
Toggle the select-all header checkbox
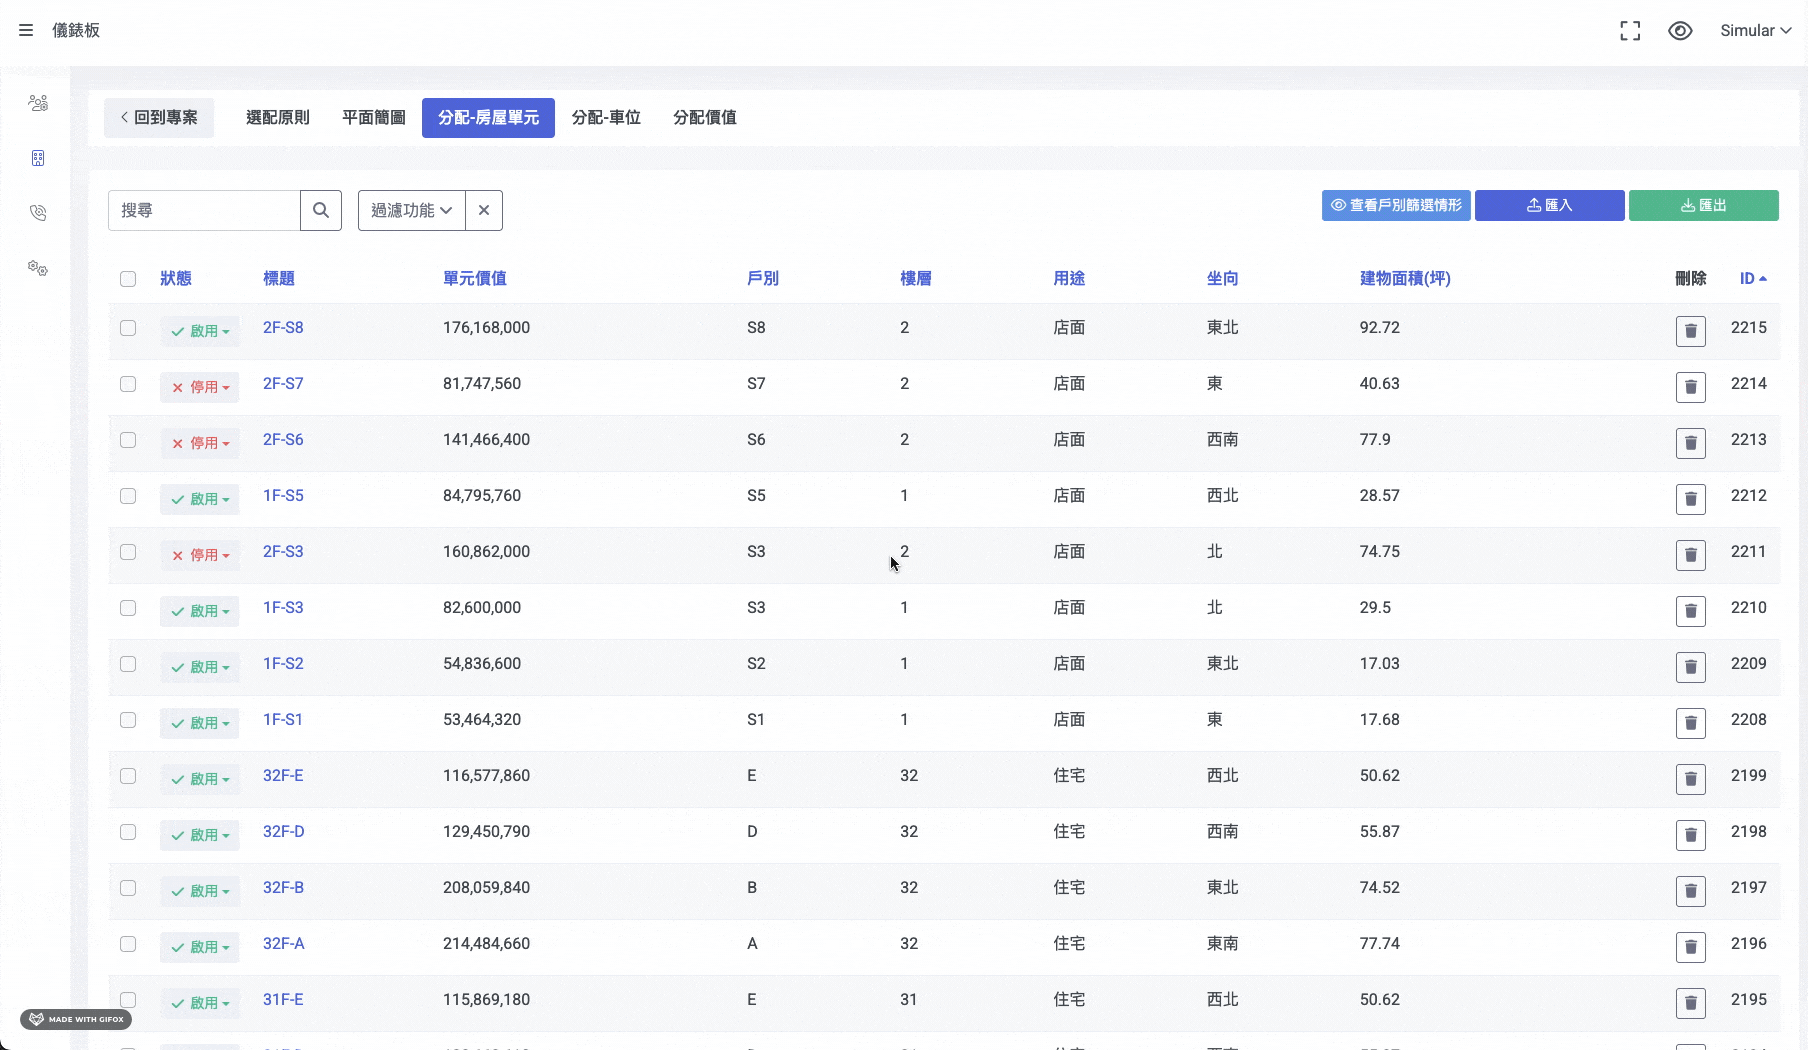(128, 279)
